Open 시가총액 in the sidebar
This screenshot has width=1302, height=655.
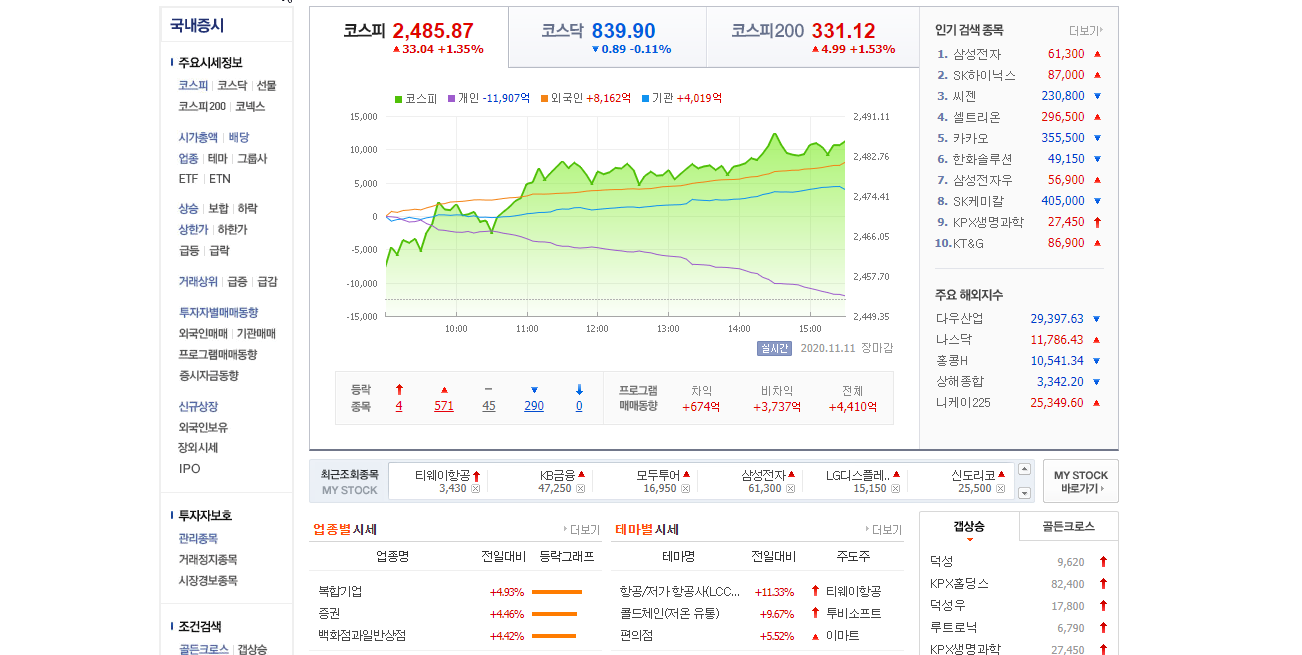click(x=198, y=138)
